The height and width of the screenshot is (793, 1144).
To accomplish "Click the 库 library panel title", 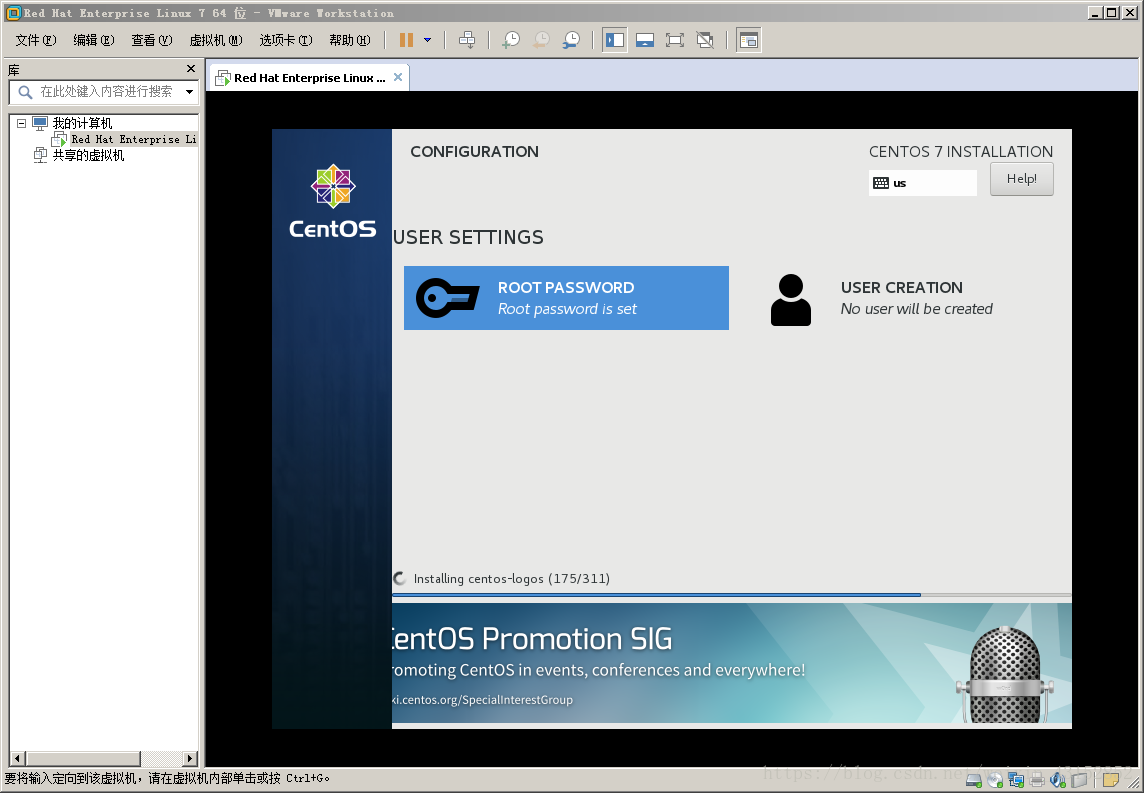I will 14,70.
